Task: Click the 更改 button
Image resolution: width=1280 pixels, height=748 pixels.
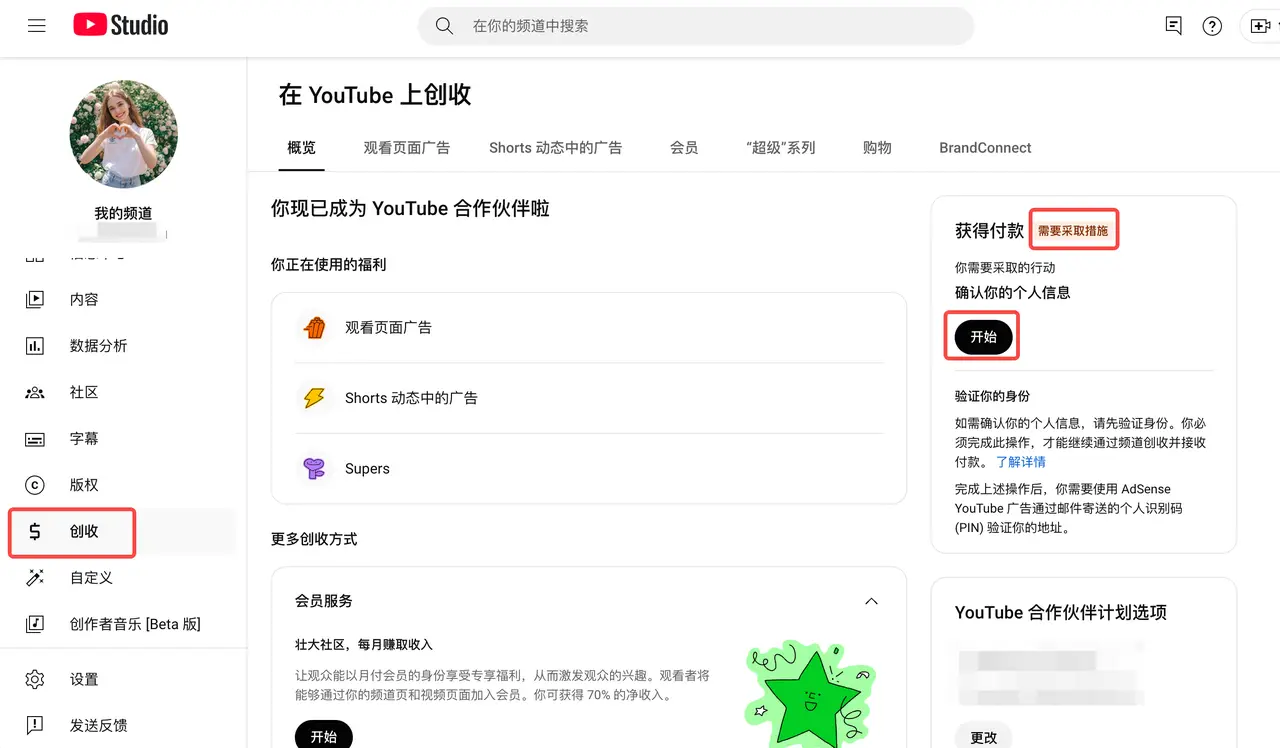Action: coord(984,736)
